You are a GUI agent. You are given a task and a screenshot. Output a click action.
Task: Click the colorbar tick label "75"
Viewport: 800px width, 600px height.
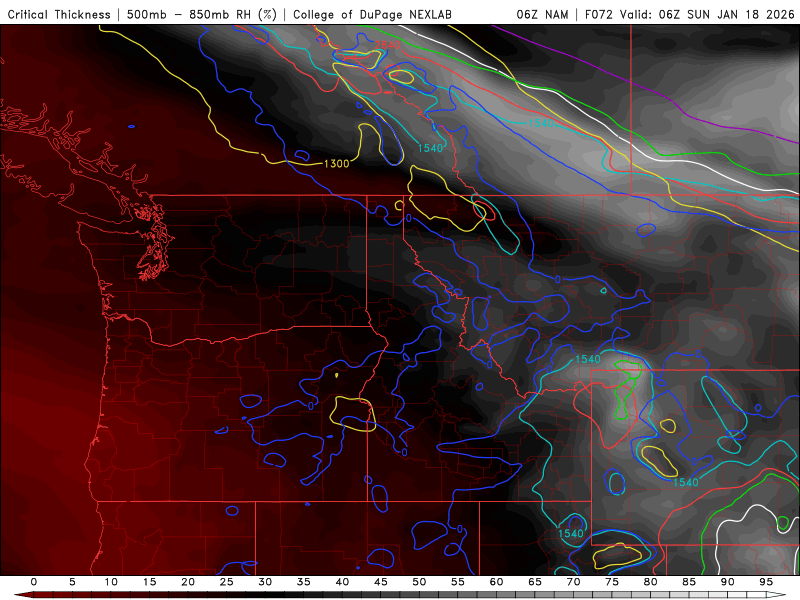[612, 582]
